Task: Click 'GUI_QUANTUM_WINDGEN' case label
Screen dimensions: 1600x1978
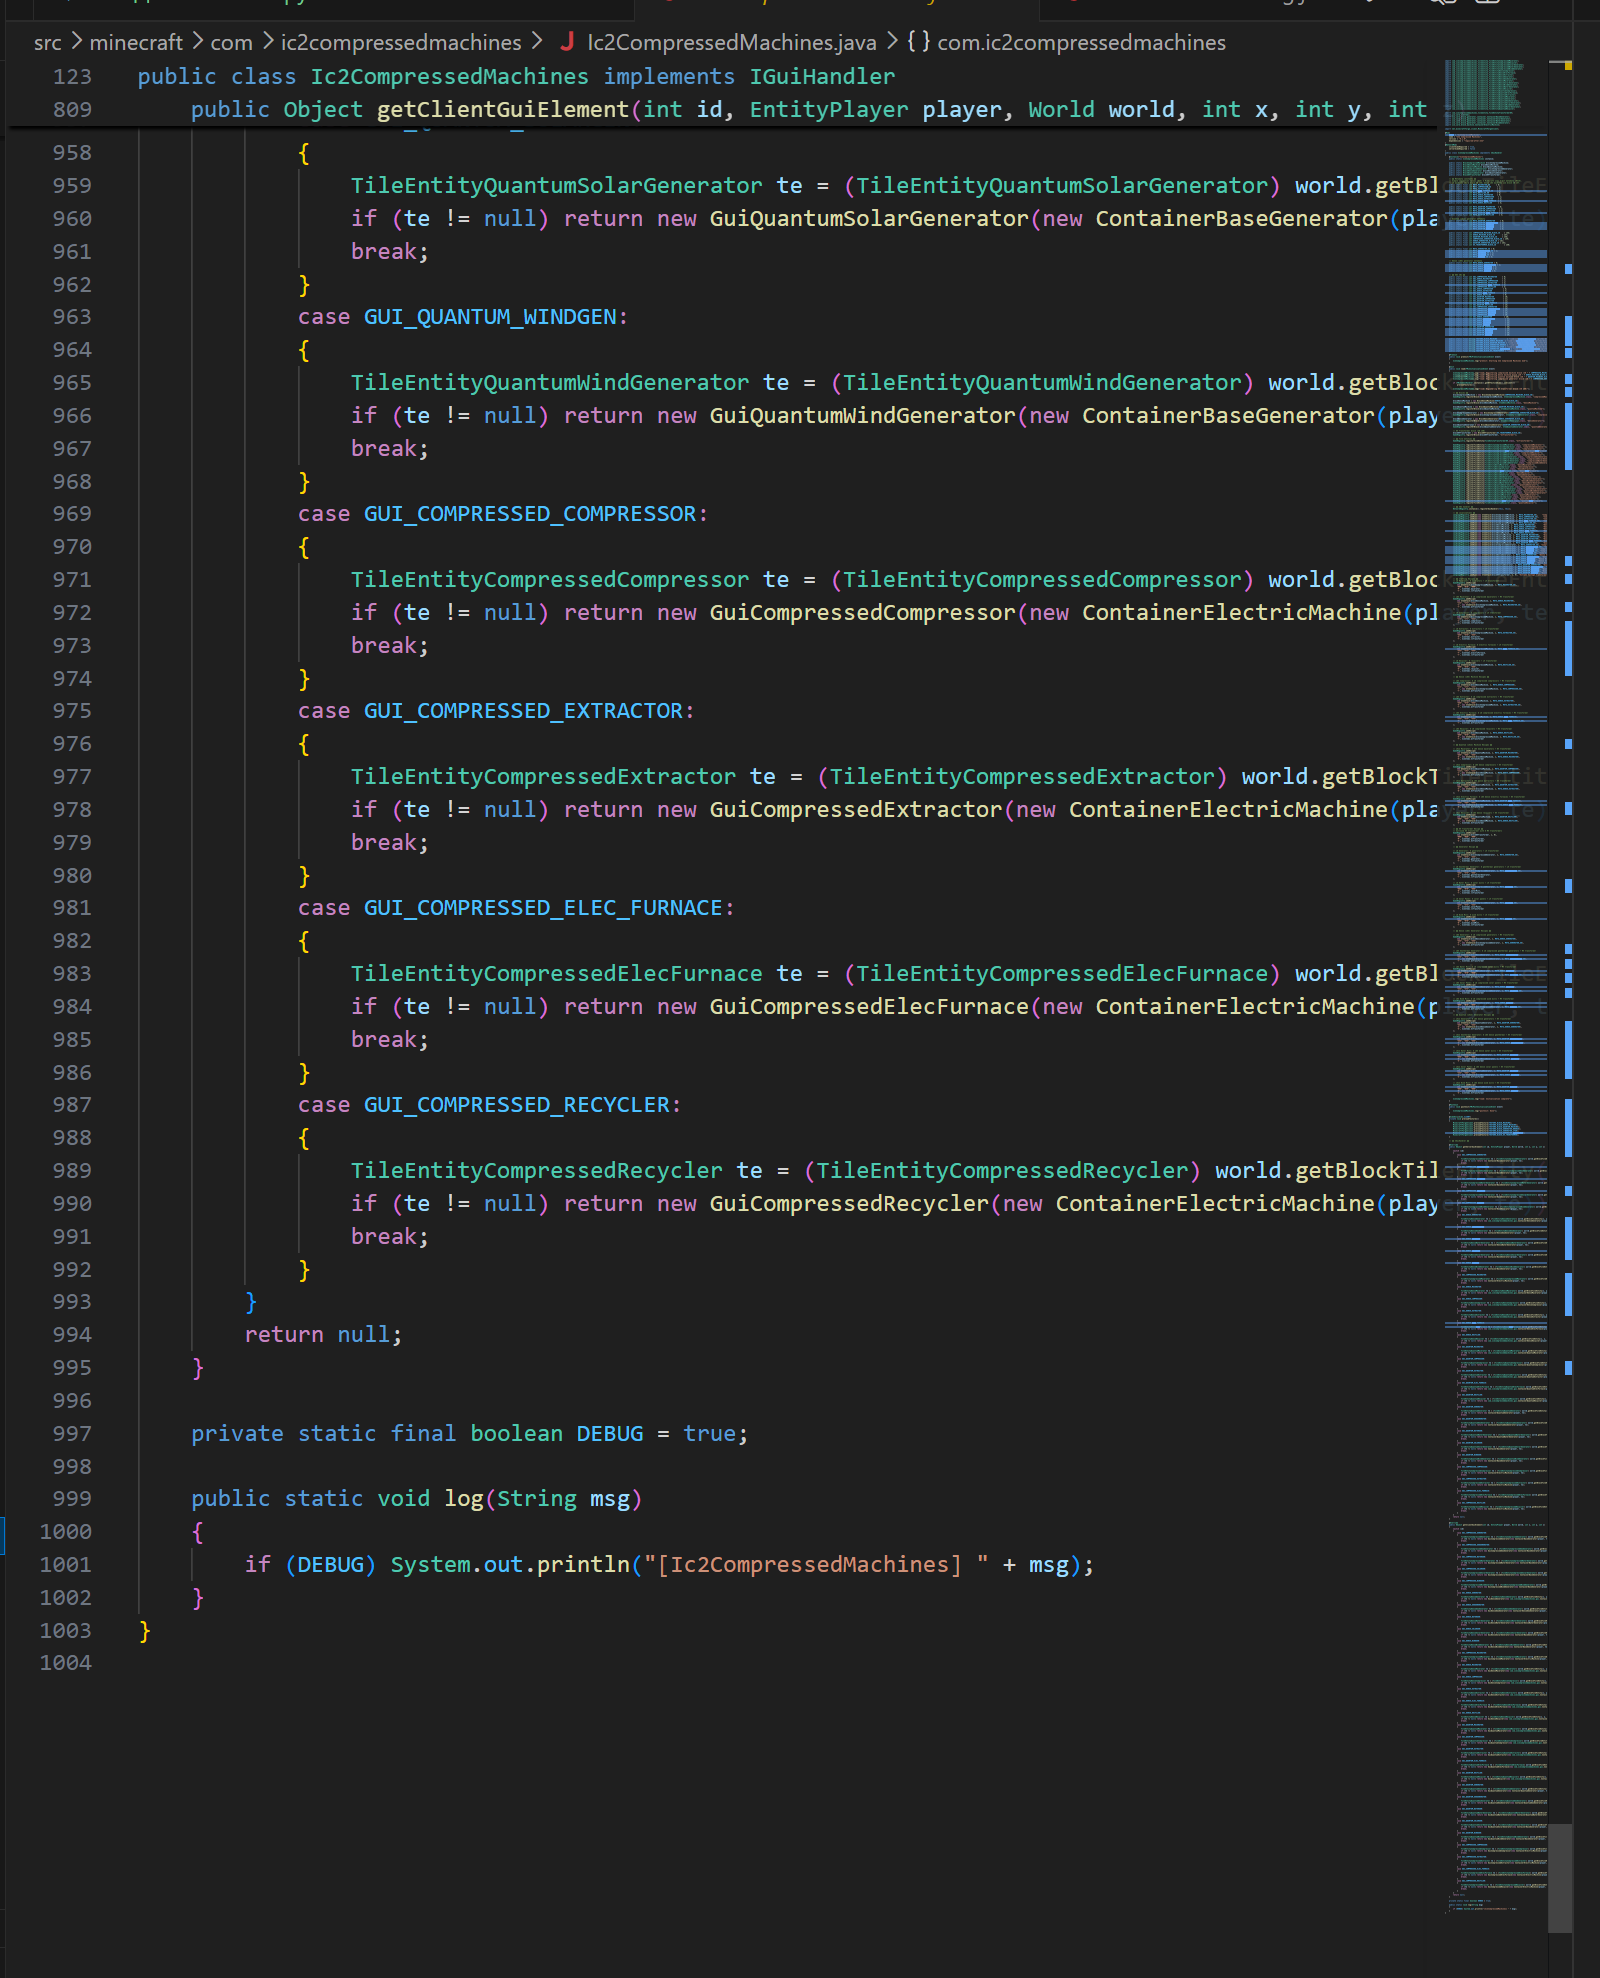Action: [490, 317]
